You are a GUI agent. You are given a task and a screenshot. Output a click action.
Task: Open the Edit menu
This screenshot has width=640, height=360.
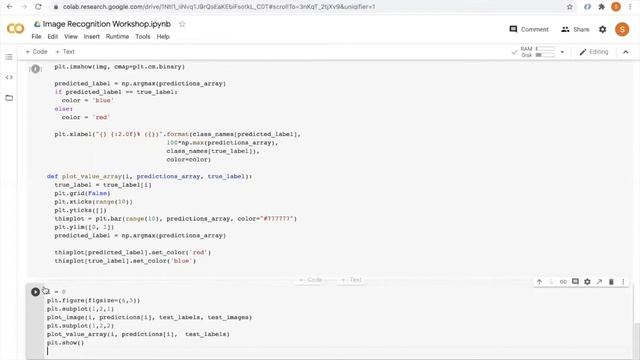[x=53, y=37]
